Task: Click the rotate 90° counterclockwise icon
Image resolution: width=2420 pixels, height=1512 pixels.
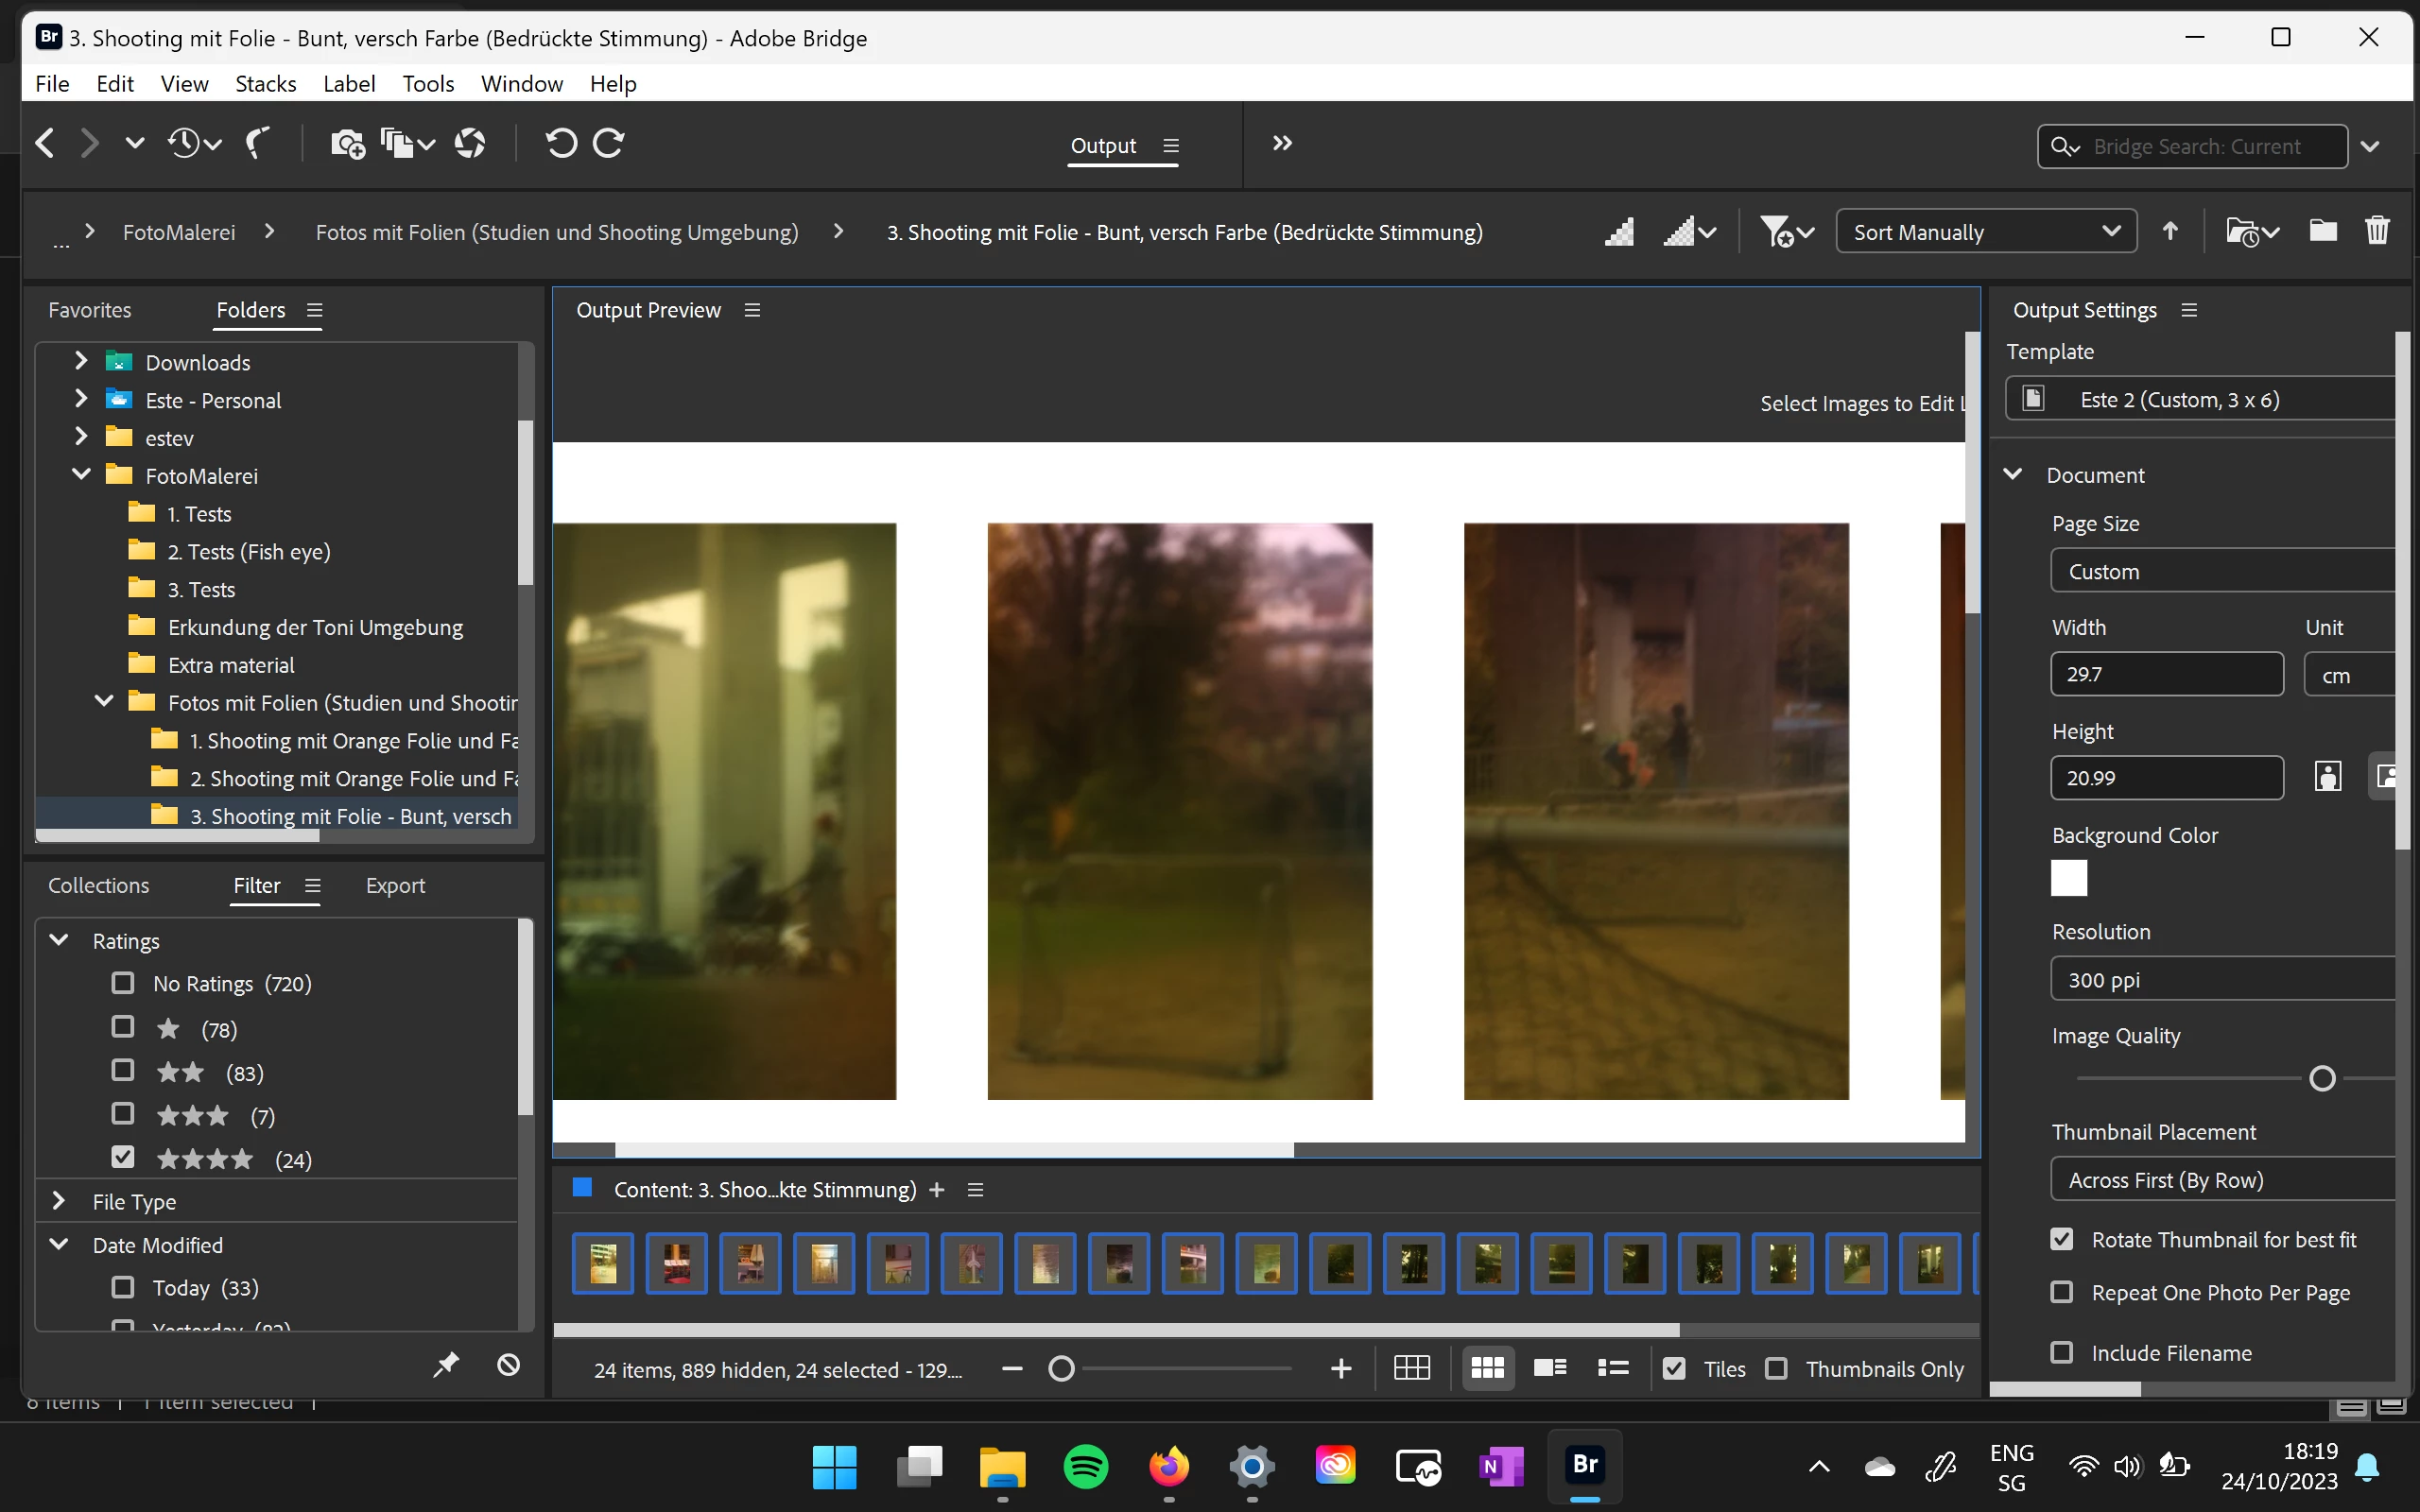Action: (x=561, y=144)
